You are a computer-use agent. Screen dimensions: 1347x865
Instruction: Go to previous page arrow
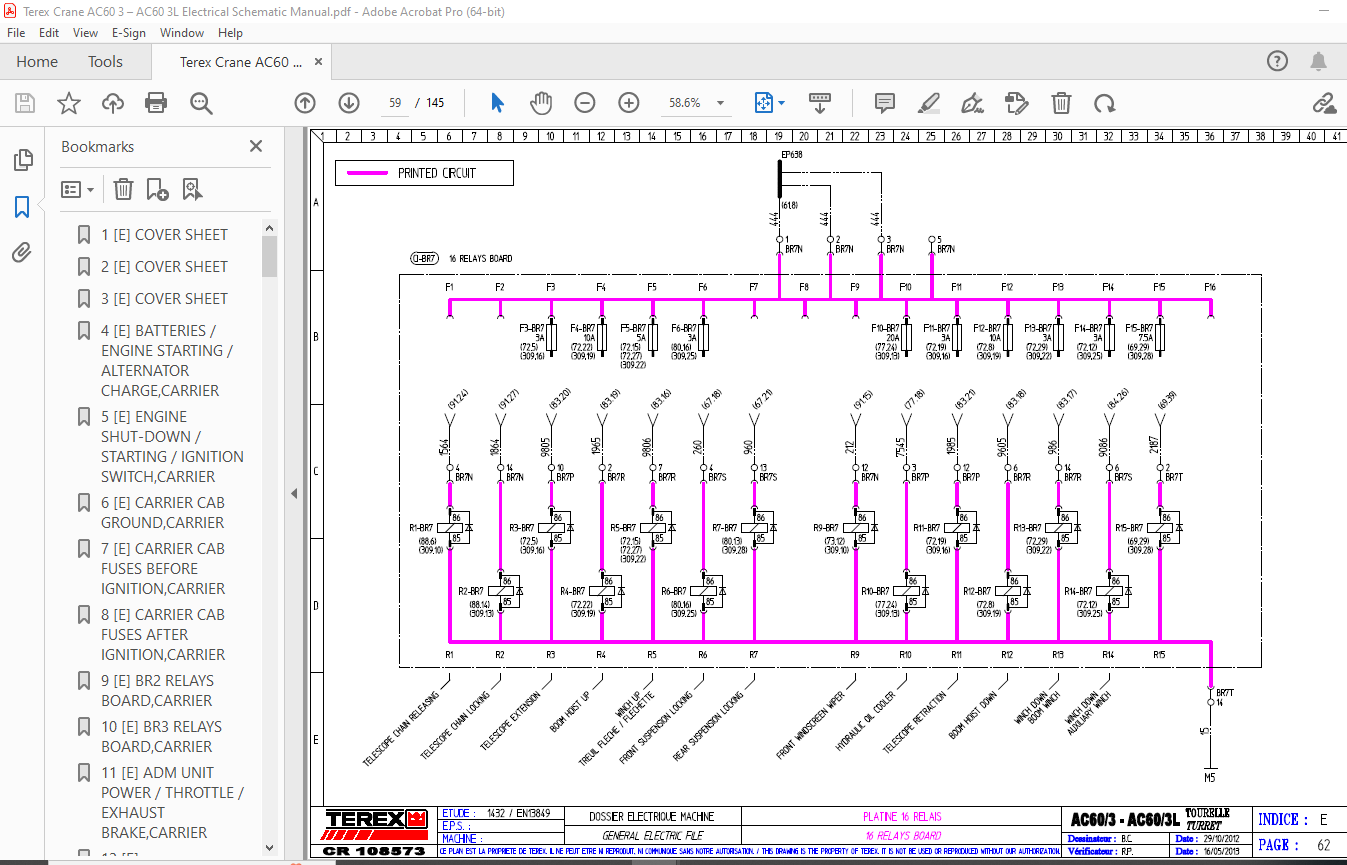click(305, 102)
